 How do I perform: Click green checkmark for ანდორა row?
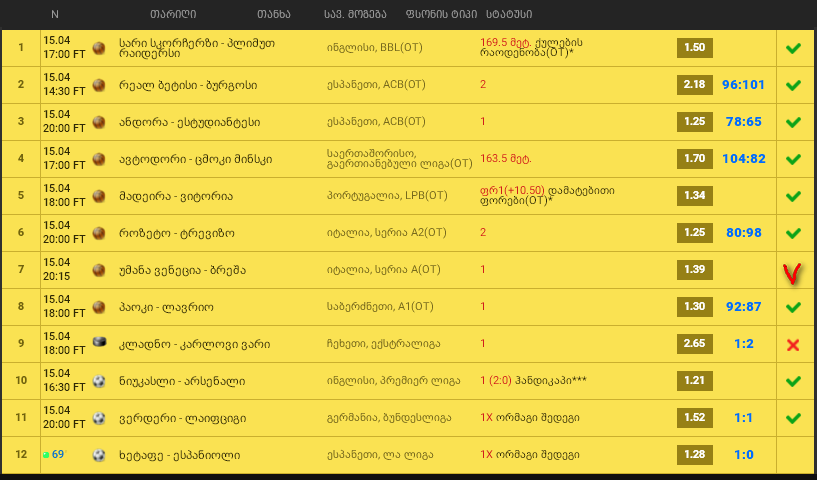coord(793,122)
